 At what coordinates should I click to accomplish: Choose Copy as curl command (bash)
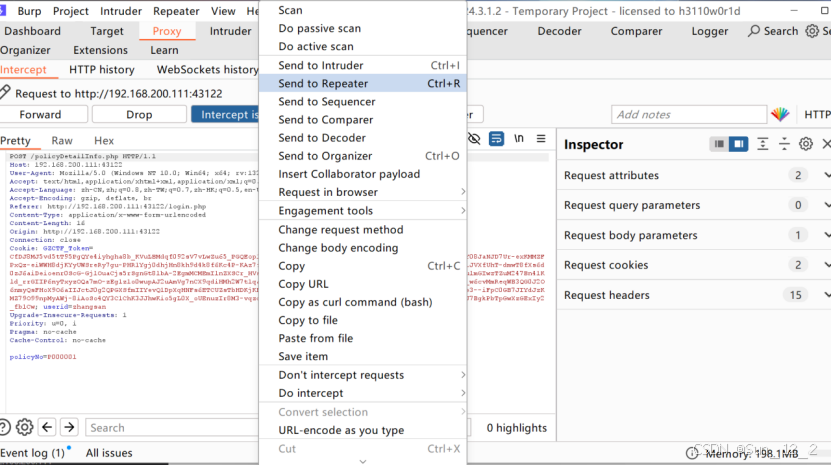pos(363,302)
